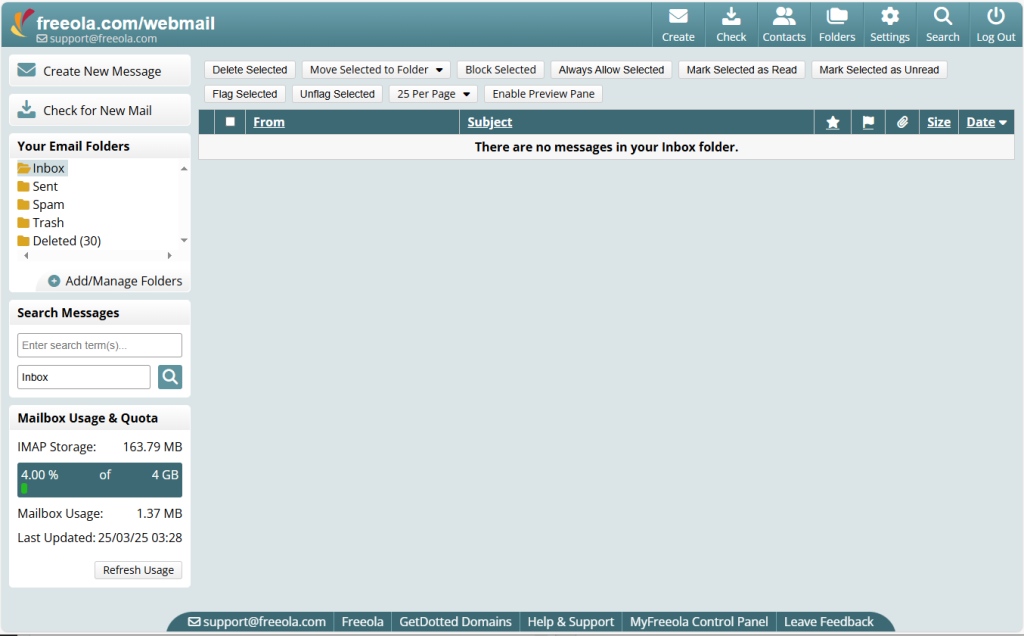Open the Folders manager icon

(837, 23)
